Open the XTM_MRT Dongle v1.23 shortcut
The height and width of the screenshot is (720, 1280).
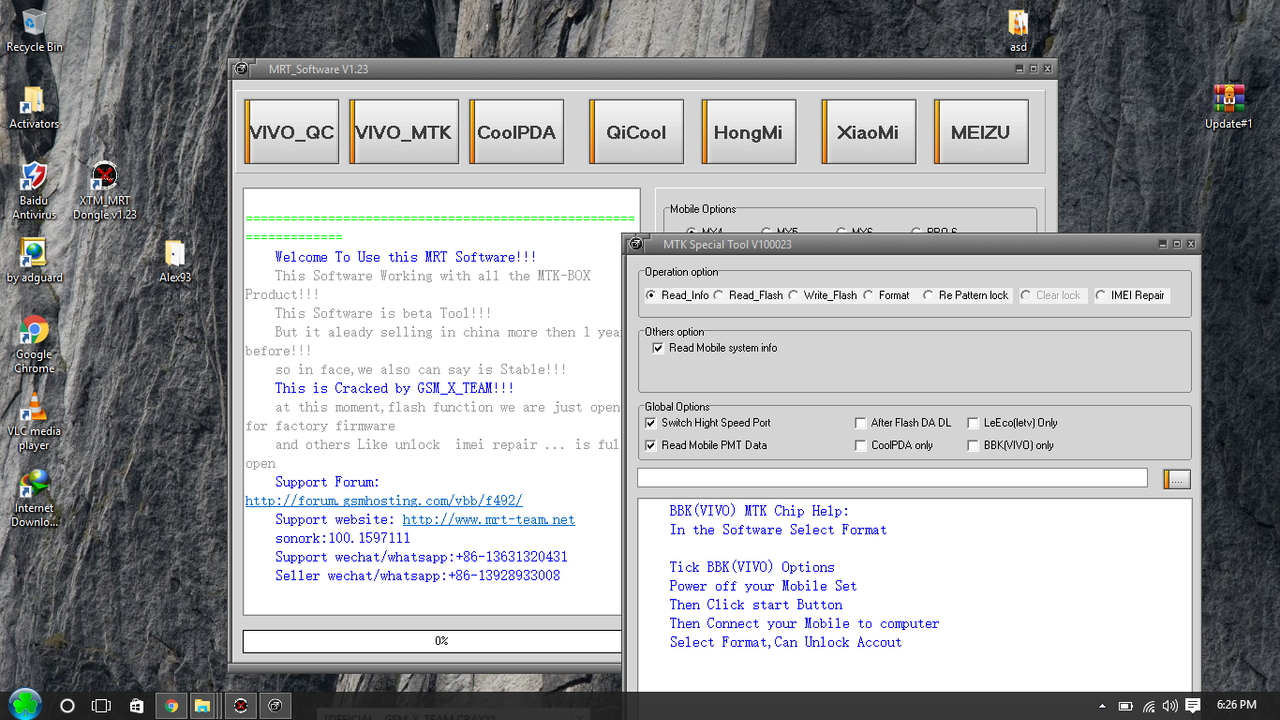coord(105,190)
